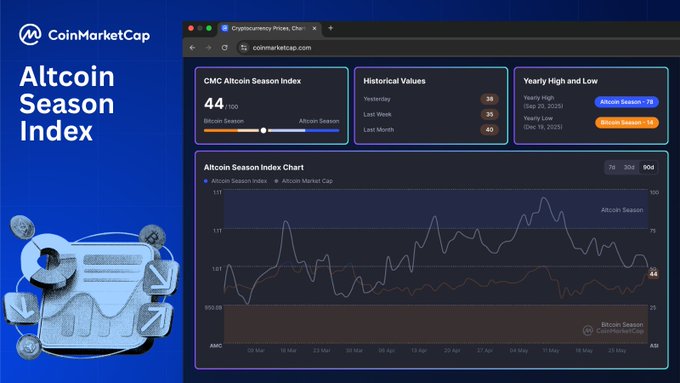Click the season index slider handle
This screenshot has width=680, height=383.
tap(263, 130)
